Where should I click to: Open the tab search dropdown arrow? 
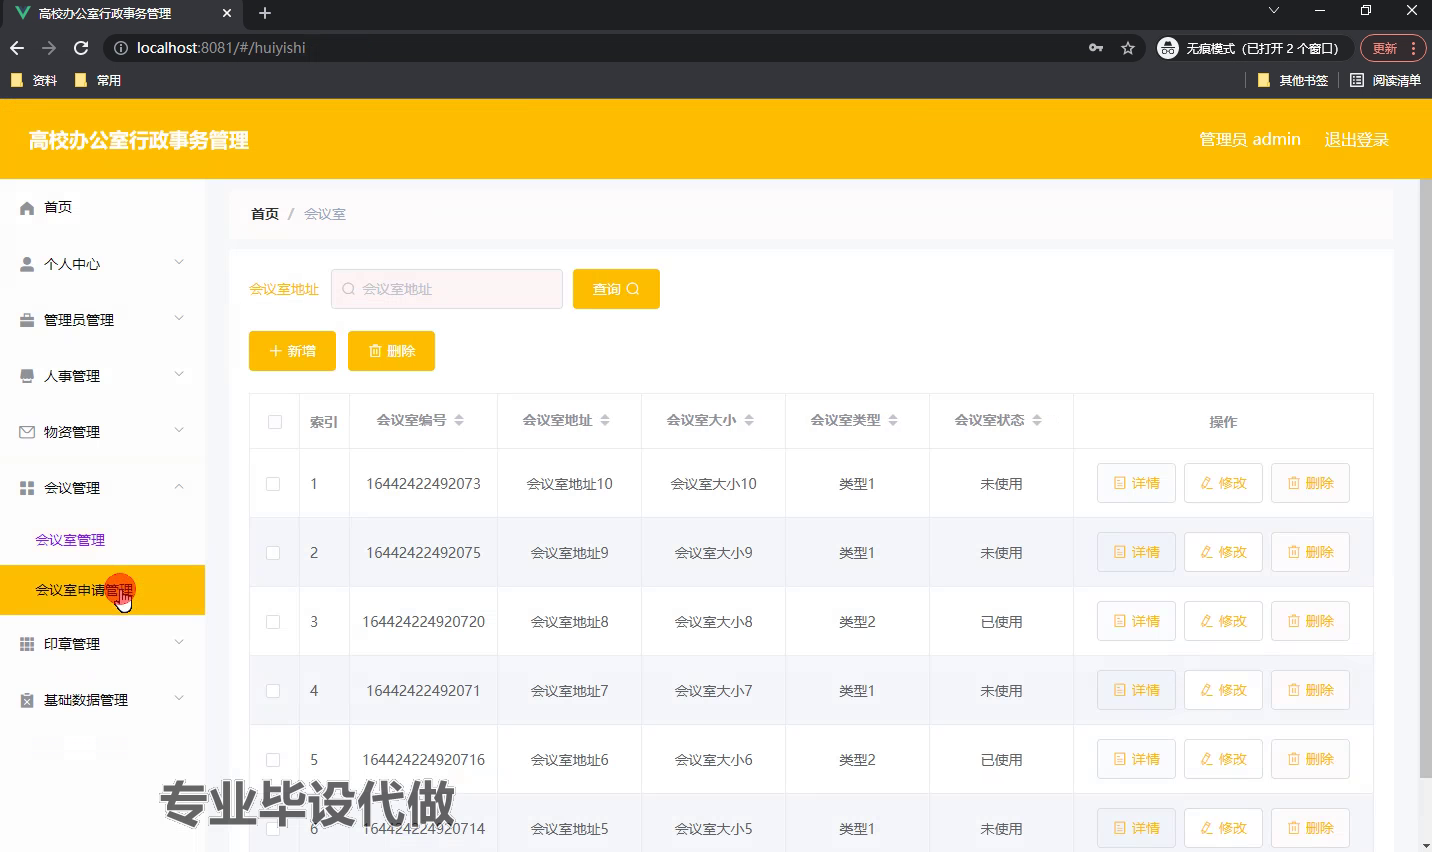coord(1273,11)
